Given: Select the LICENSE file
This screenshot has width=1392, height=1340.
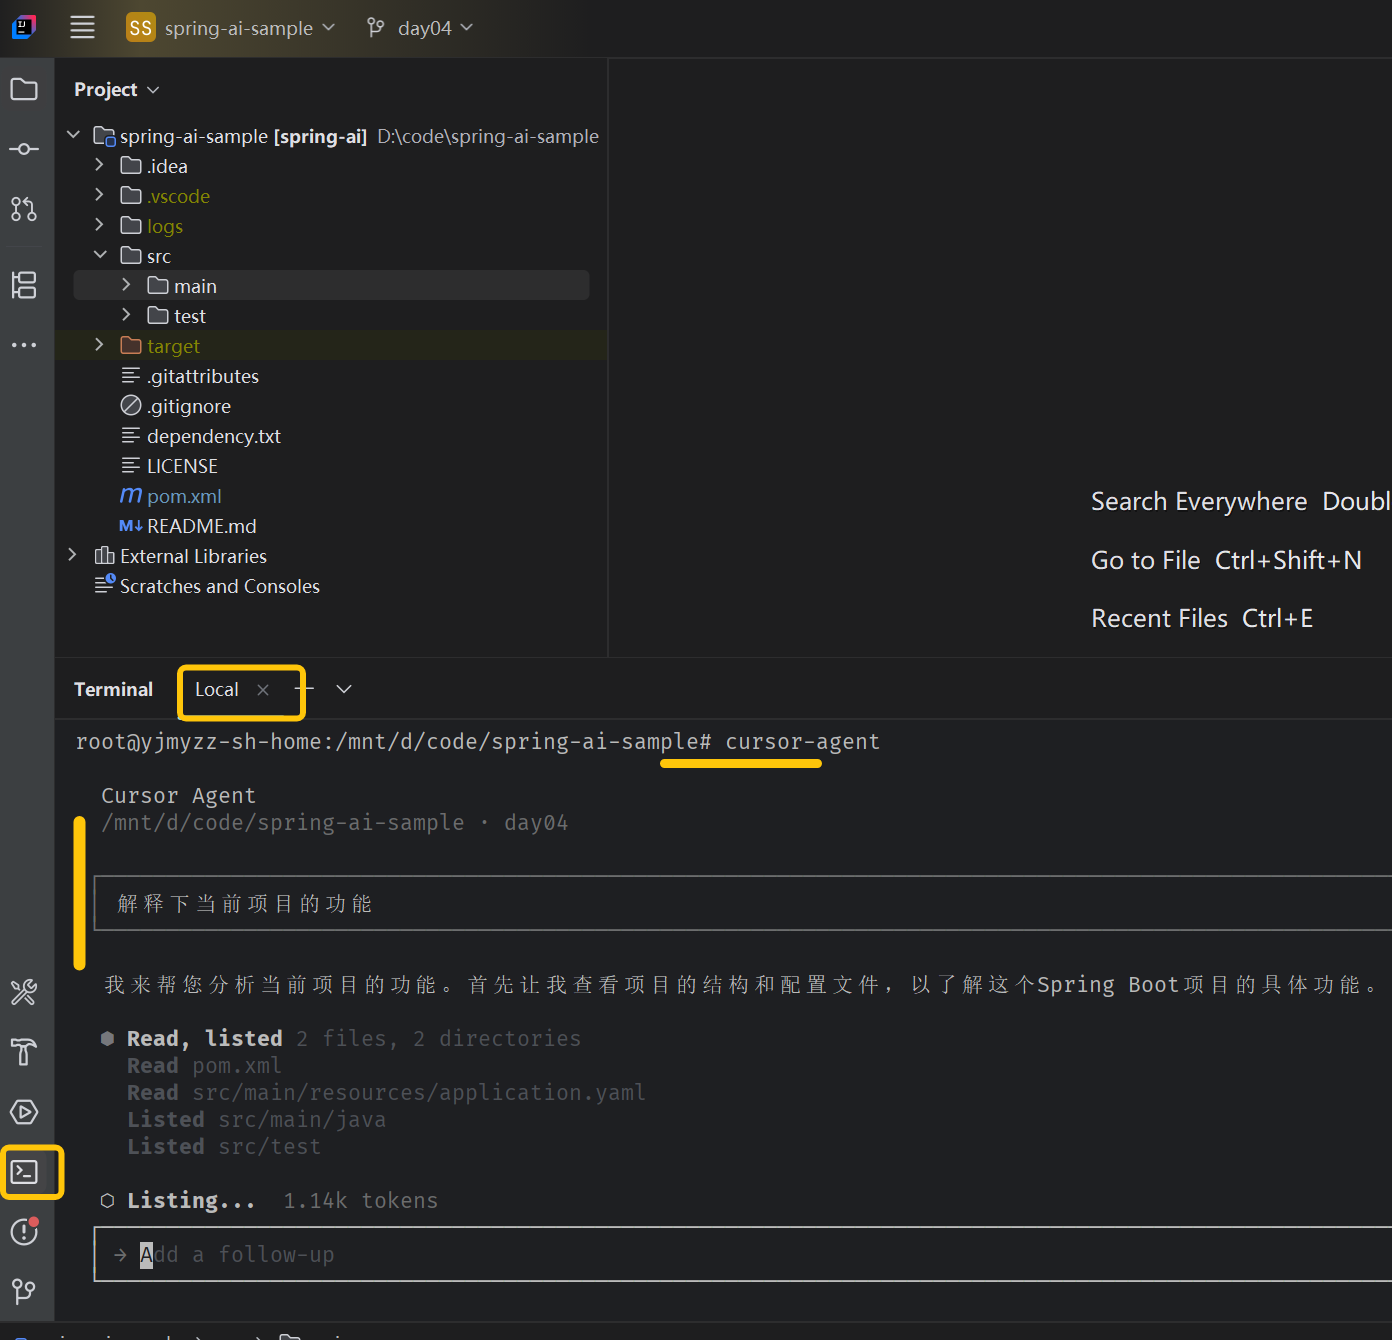Looking at the screenshot, I should click(182, 466).
